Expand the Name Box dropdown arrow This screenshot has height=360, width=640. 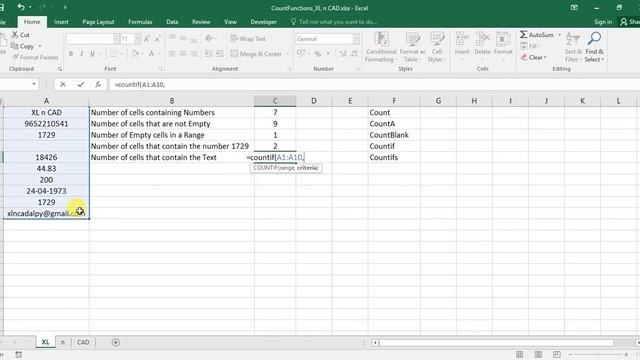point(34,84)
